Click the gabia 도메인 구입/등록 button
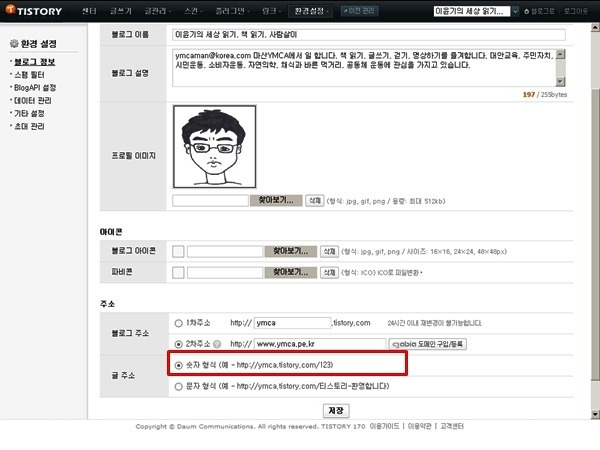Image resolution: width=600 pixels, height=450 pixels. pos(427,344)
